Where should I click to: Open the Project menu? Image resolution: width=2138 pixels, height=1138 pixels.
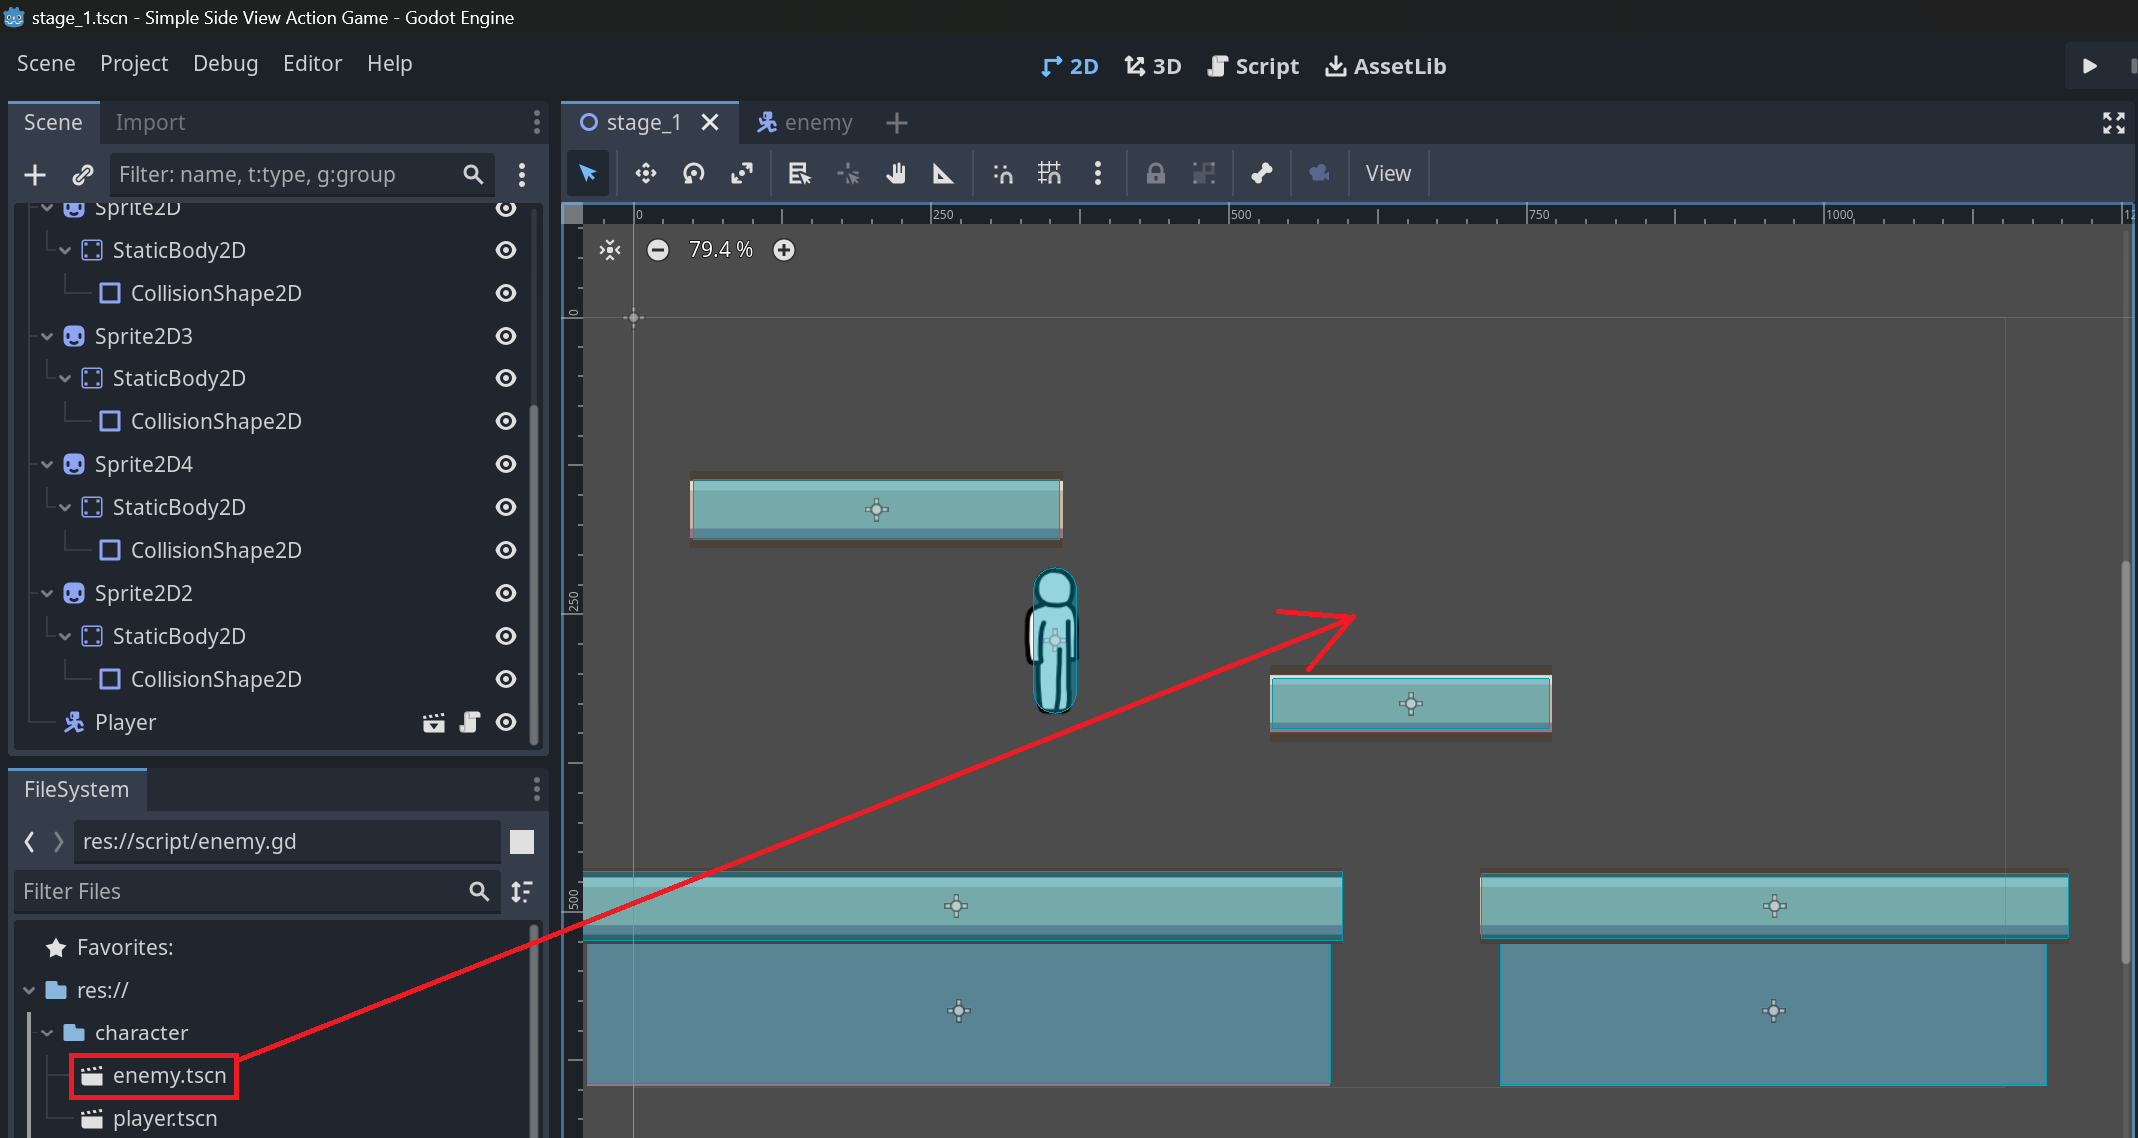(134, 64)
